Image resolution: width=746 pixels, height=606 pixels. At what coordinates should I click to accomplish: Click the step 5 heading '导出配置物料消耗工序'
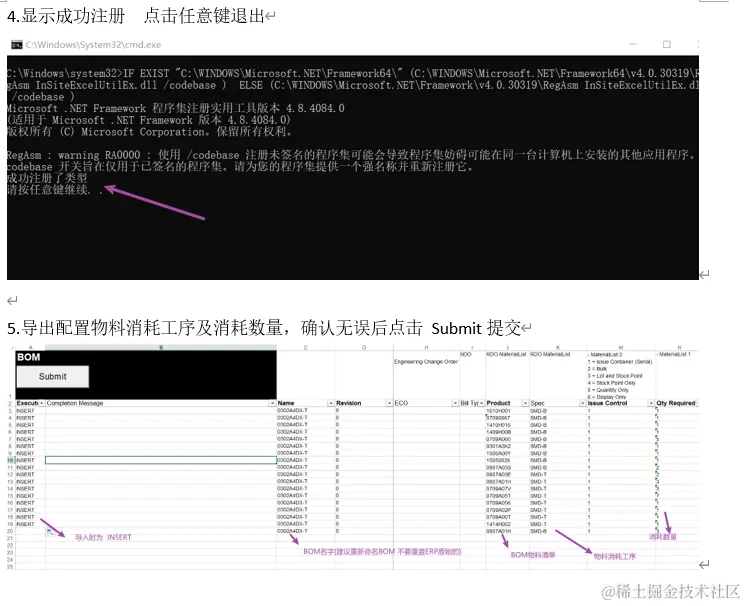click(x=108, y=328)
